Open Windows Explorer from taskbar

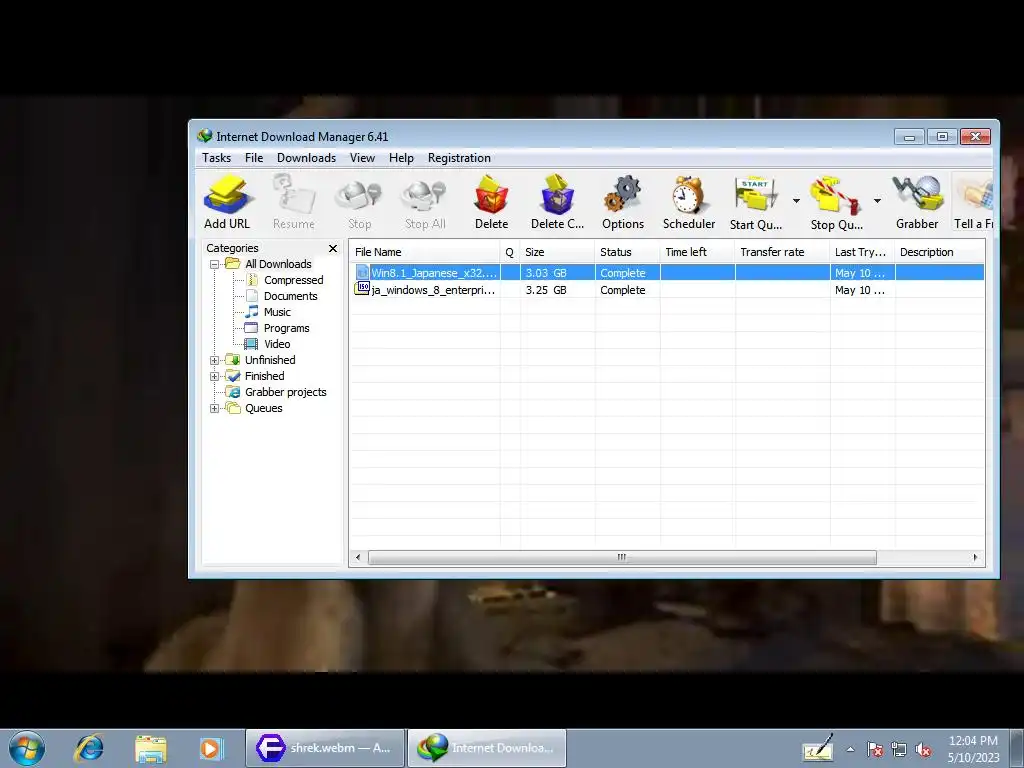click(x=151, y=748)
